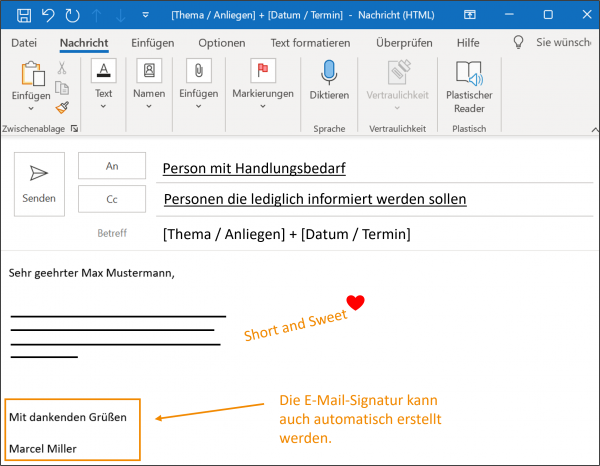
Task: Collapse the ribbon with the chevron
Action: click(595, 130)
